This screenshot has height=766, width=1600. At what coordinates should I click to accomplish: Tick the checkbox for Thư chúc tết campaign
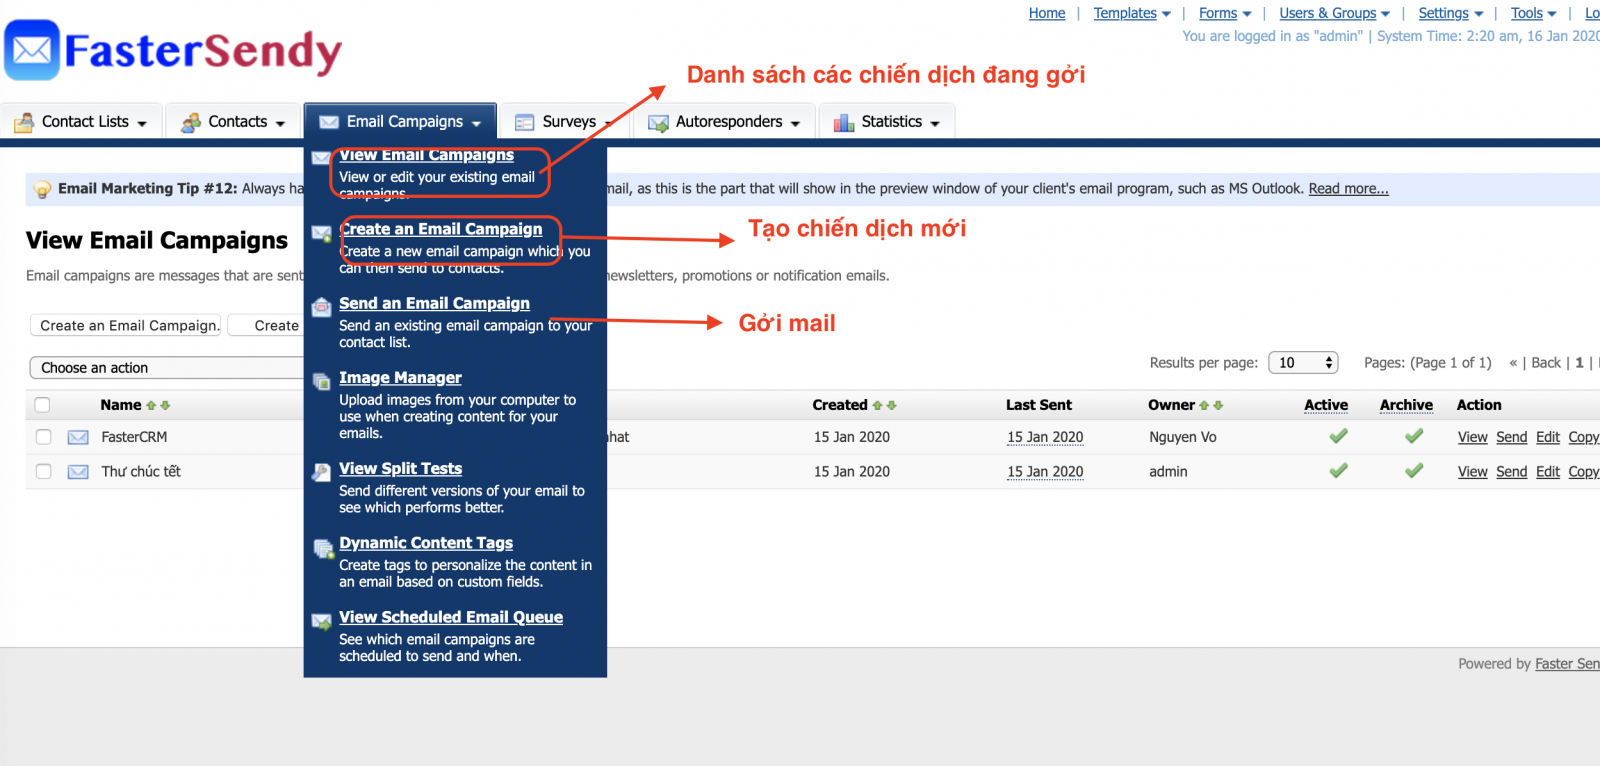pos(43,471)
